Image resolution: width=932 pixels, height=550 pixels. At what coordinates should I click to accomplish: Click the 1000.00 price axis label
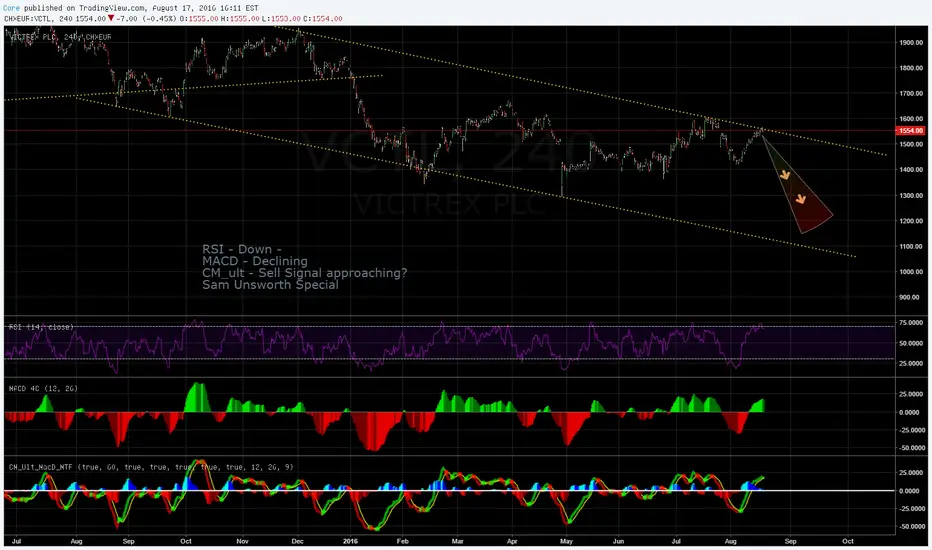coord(911,272)
